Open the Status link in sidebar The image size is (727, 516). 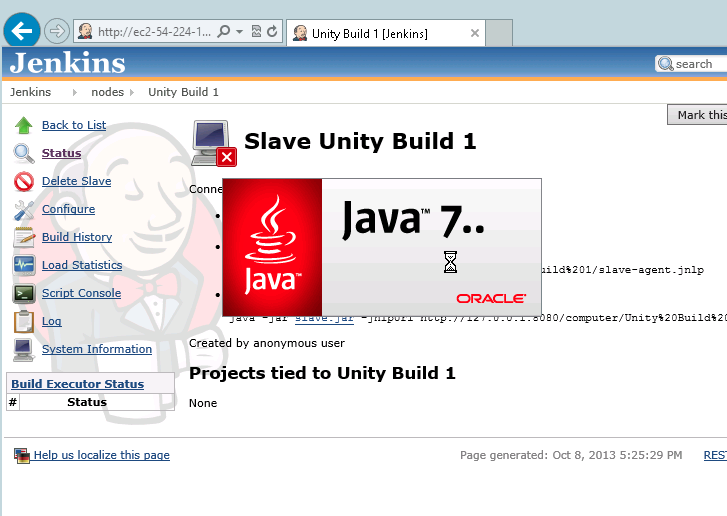point(61,153)
